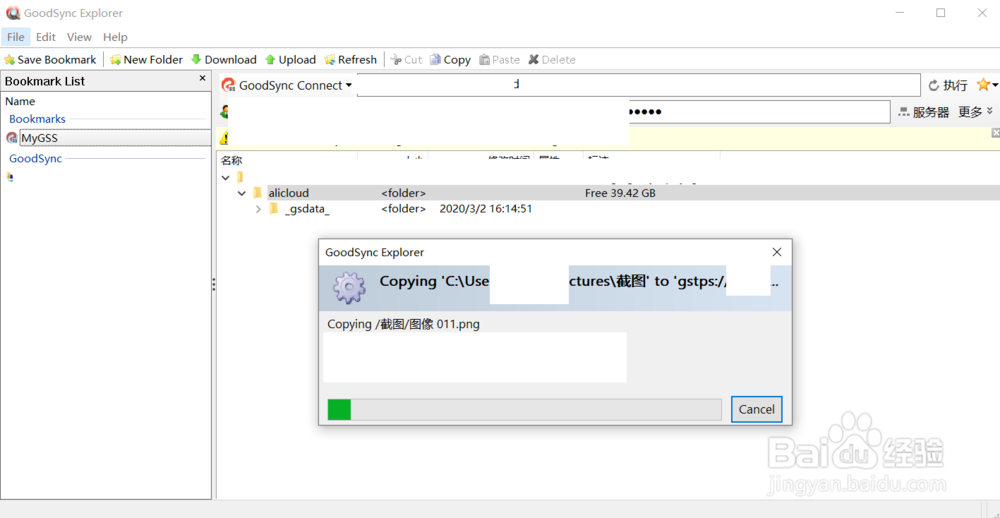Open the View menu
The image size is (1000, 518).
(x=79, y=37)
